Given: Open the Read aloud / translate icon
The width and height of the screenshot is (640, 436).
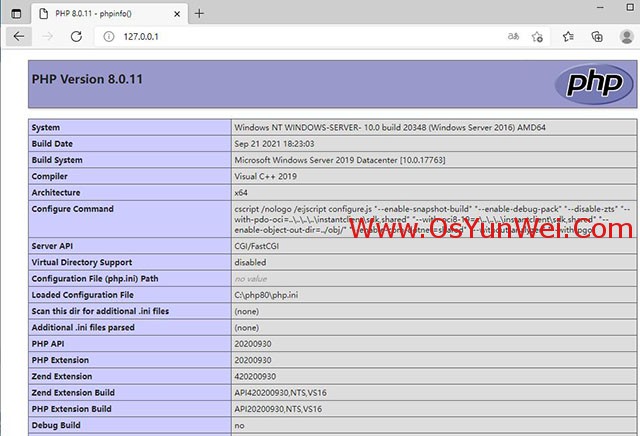Looking at the screenshot, I should pyautogui.click(x=513, y=36).
